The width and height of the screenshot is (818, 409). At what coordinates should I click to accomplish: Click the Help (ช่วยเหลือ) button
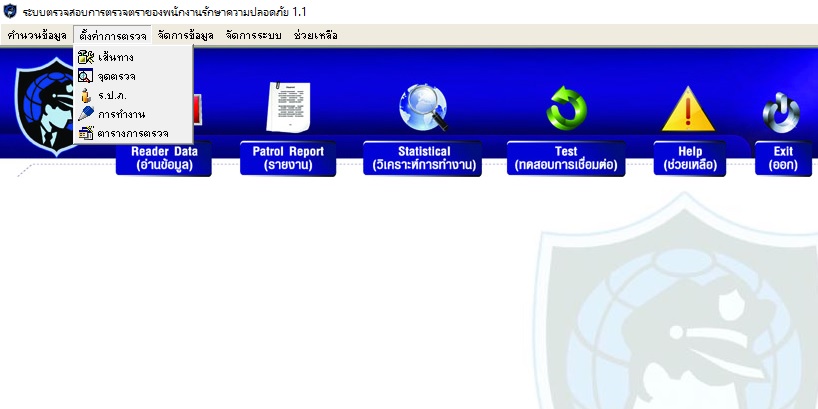[690, 158]
